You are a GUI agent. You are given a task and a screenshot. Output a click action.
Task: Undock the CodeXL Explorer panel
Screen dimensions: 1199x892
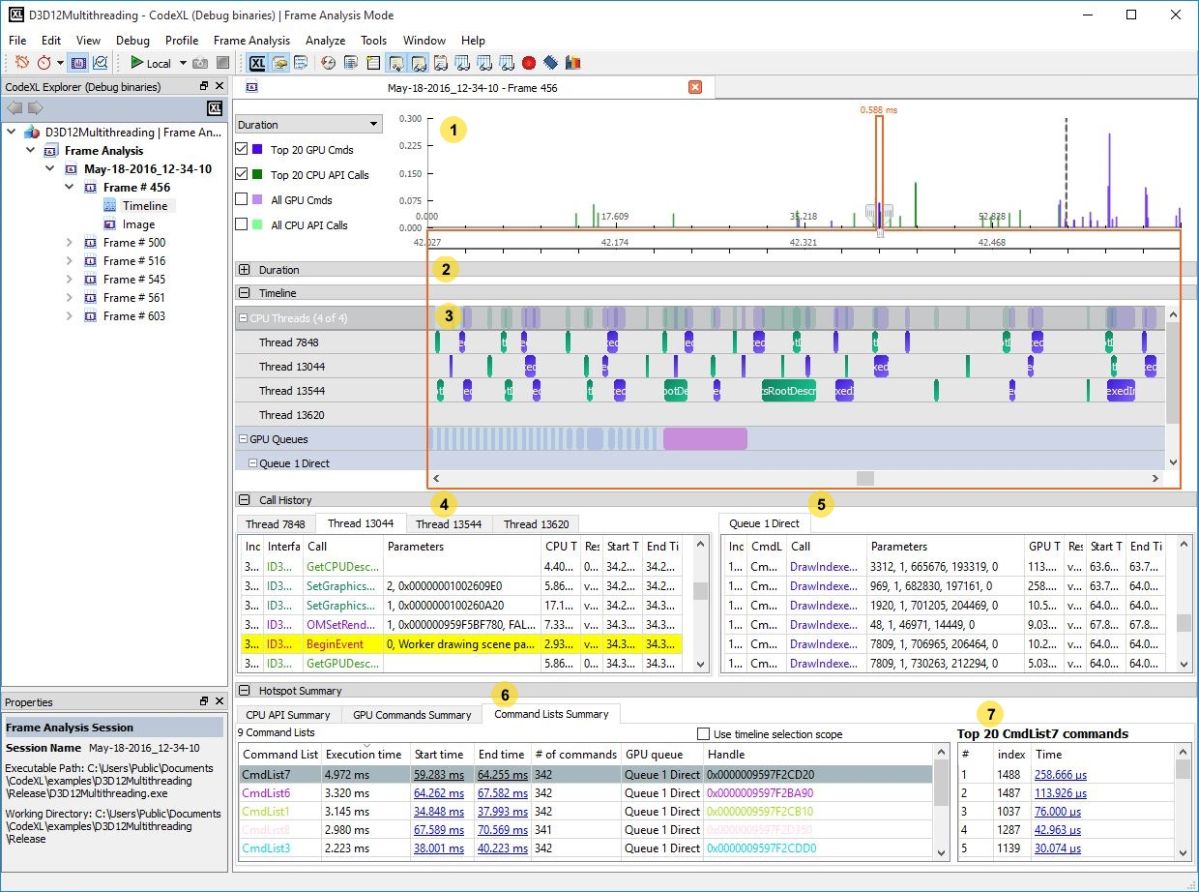pyautogui.click(x=203, y=86)
